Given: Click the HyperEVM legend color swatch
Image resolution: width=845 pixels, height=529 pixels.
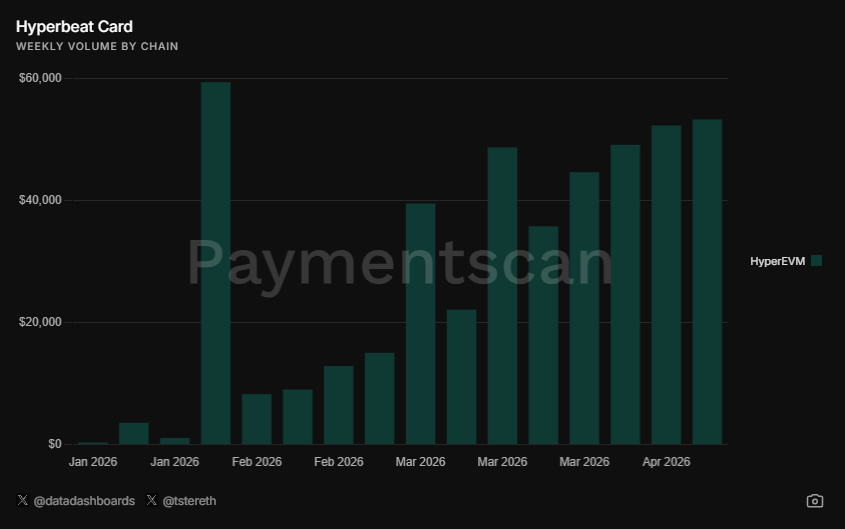Looking at the screenshot, I should 816,261.
